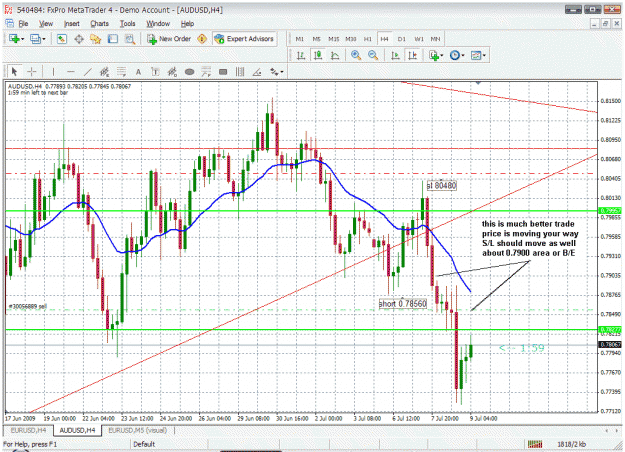Show the Market Watch window
Viewport: 625px width, 452px height.
tap(61, 39)
